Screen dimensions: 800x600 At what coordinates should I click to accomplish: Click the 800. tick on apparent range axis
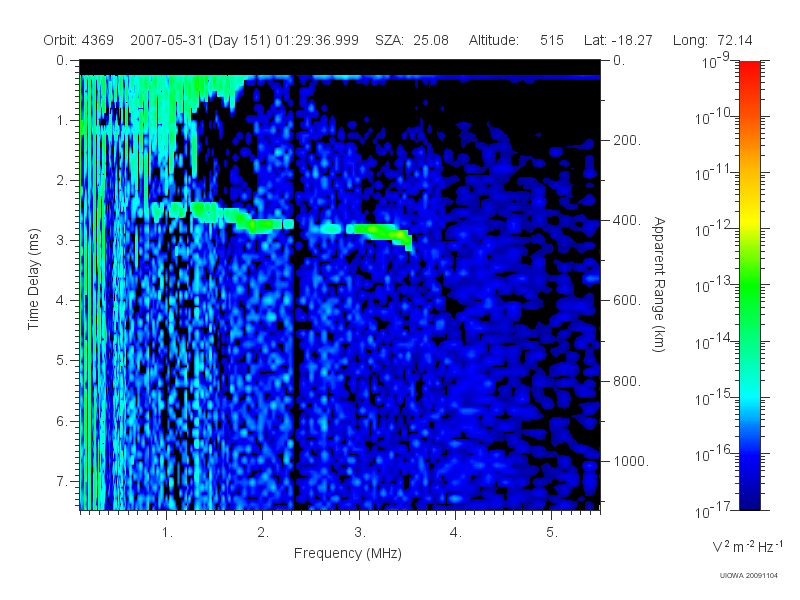[626, 381]
